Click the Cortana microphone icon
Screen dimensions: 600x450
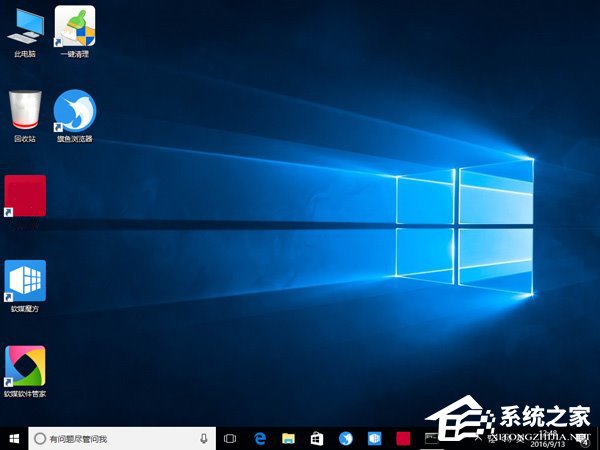click(204, 439)
